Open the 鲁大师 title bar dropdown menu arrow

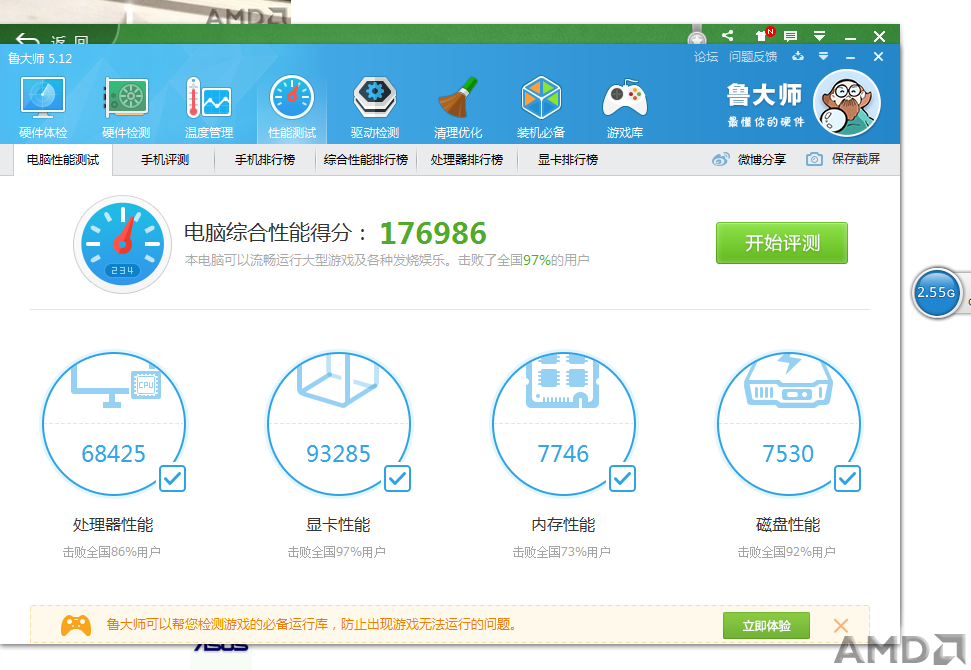[x=823, y=56]
